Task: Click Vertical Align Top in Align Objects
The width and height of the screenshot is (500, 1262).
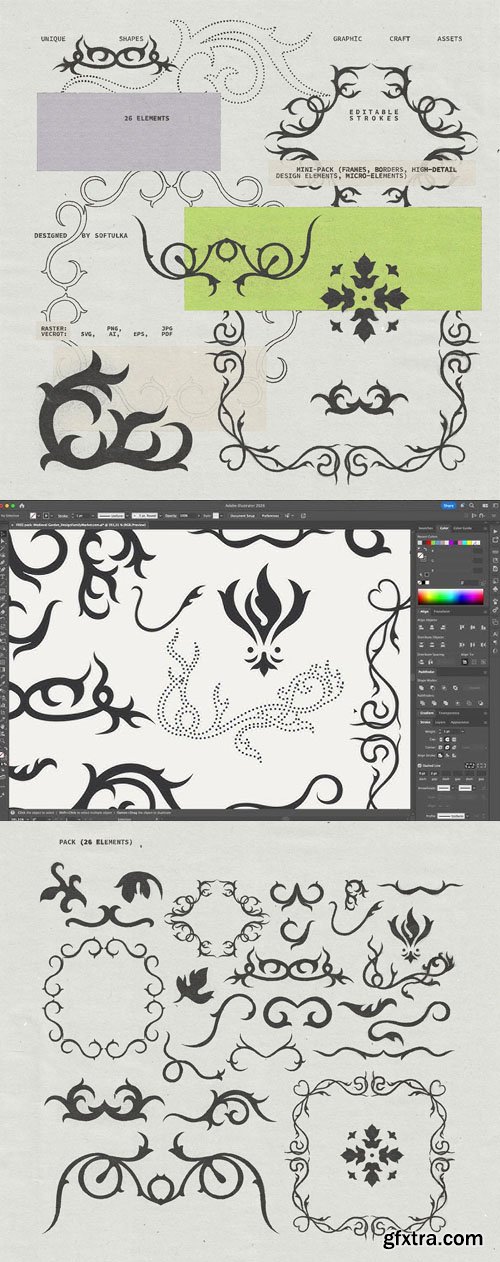Action: tap(462, 627)
